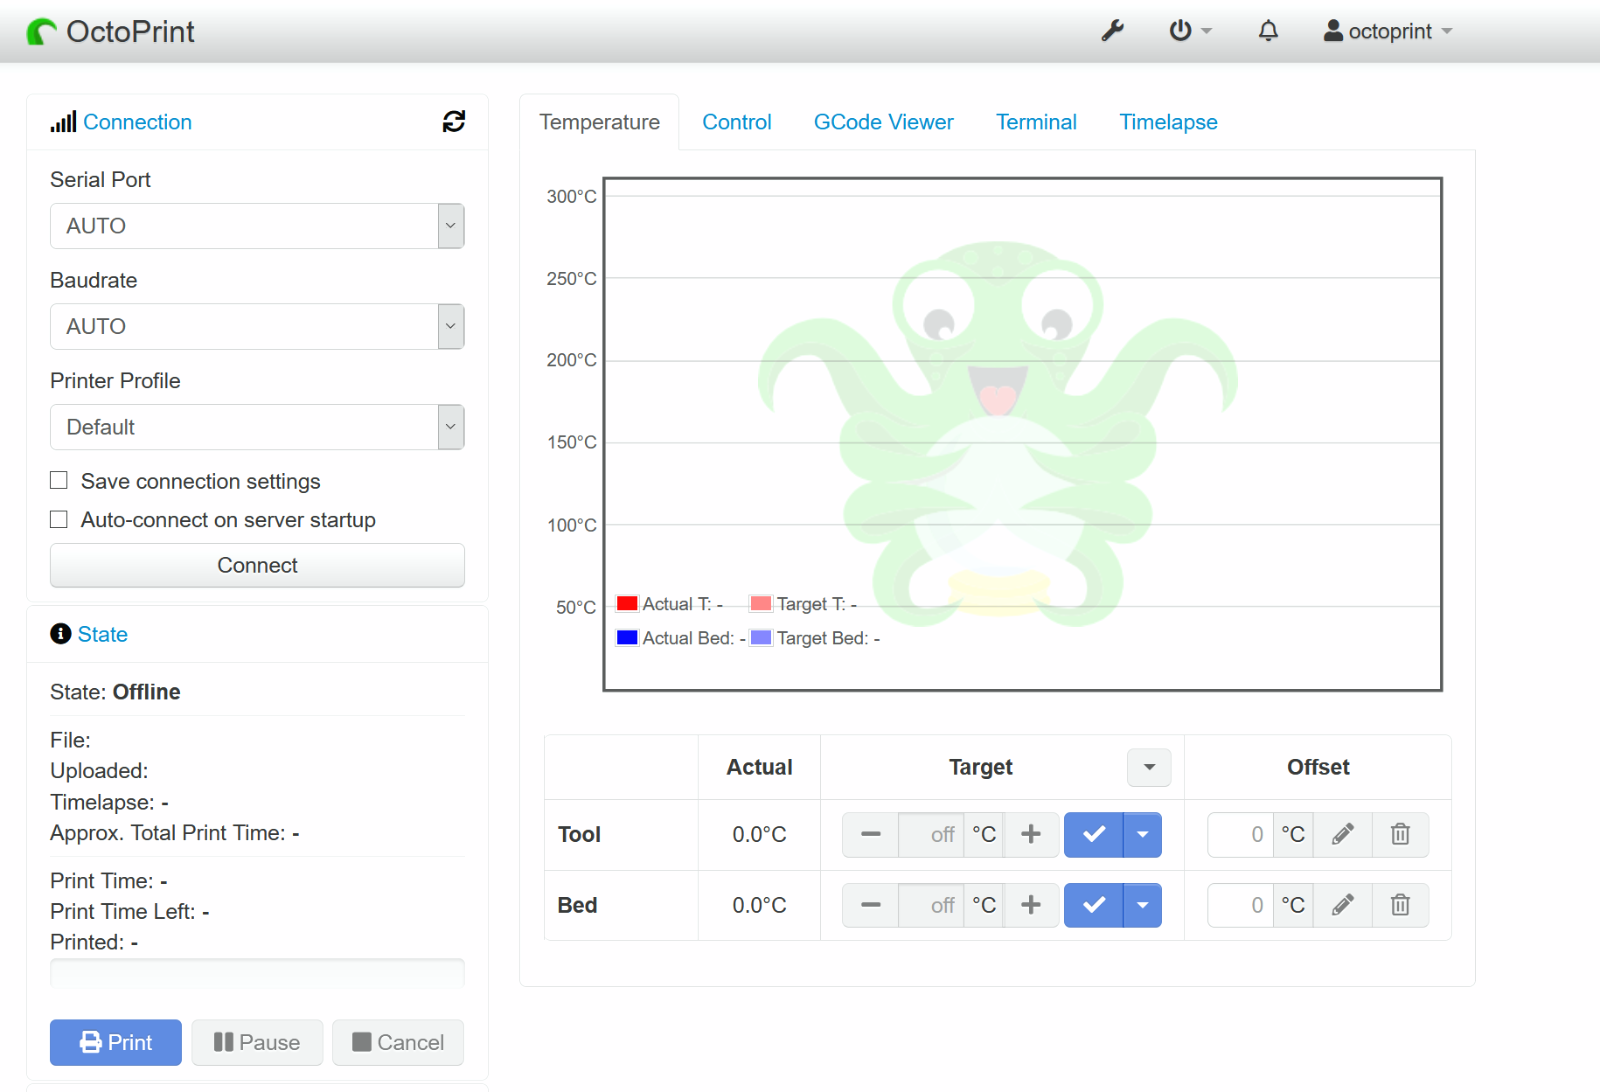This screenshot has width=1600, height=1092.
Task: Enable Save connection settings
Action: [x=59, y=481]
